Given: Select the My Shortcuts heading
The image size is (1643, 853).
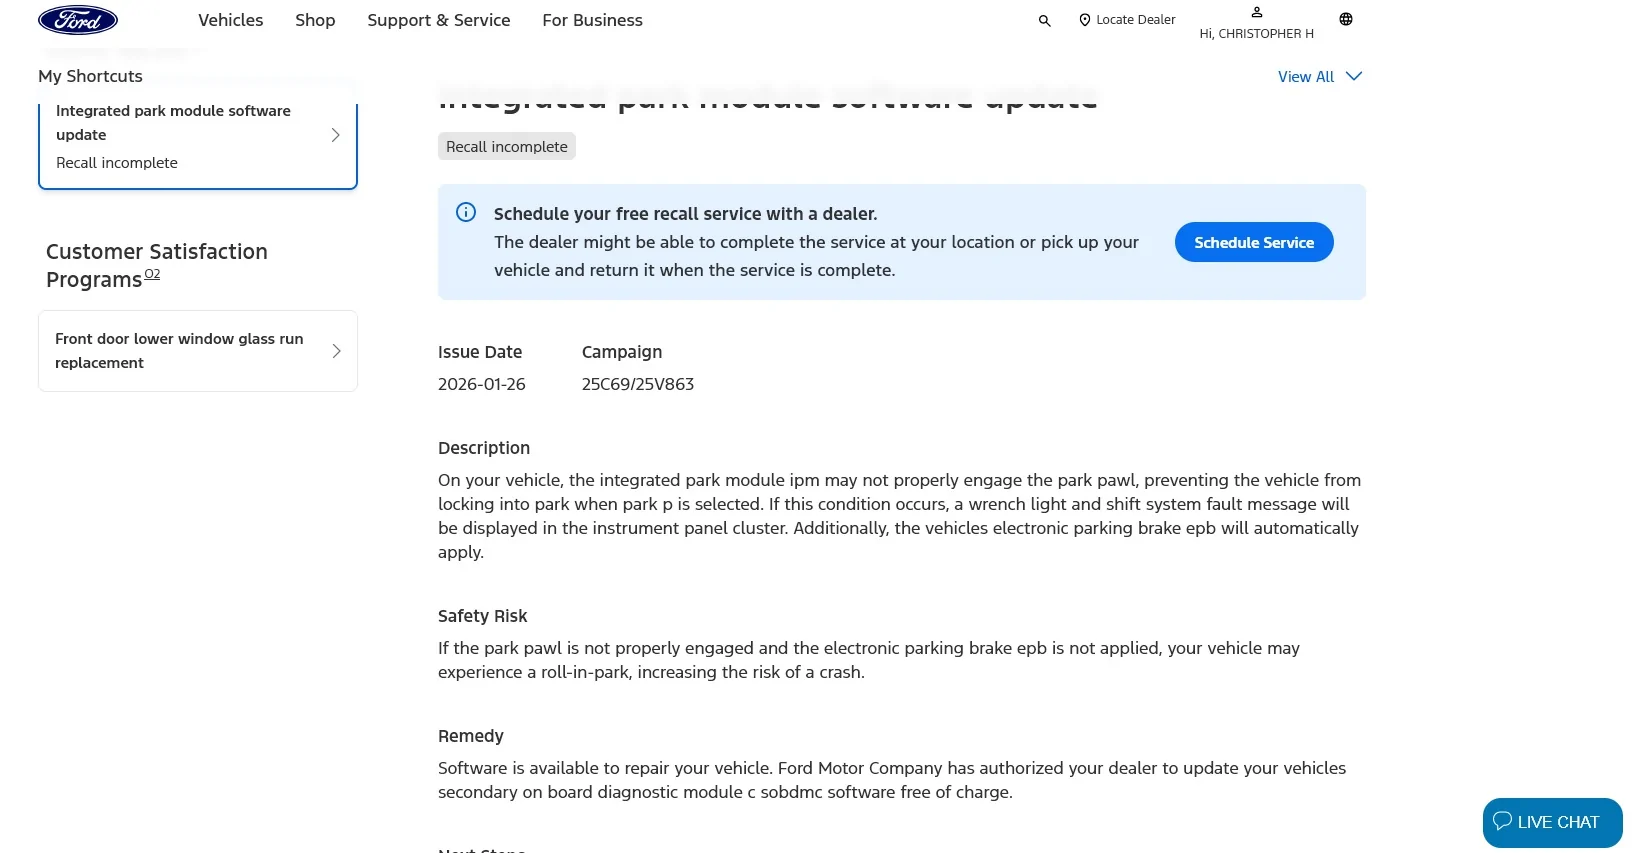Looking at the screenshot, I should click(x=90, y=76).
